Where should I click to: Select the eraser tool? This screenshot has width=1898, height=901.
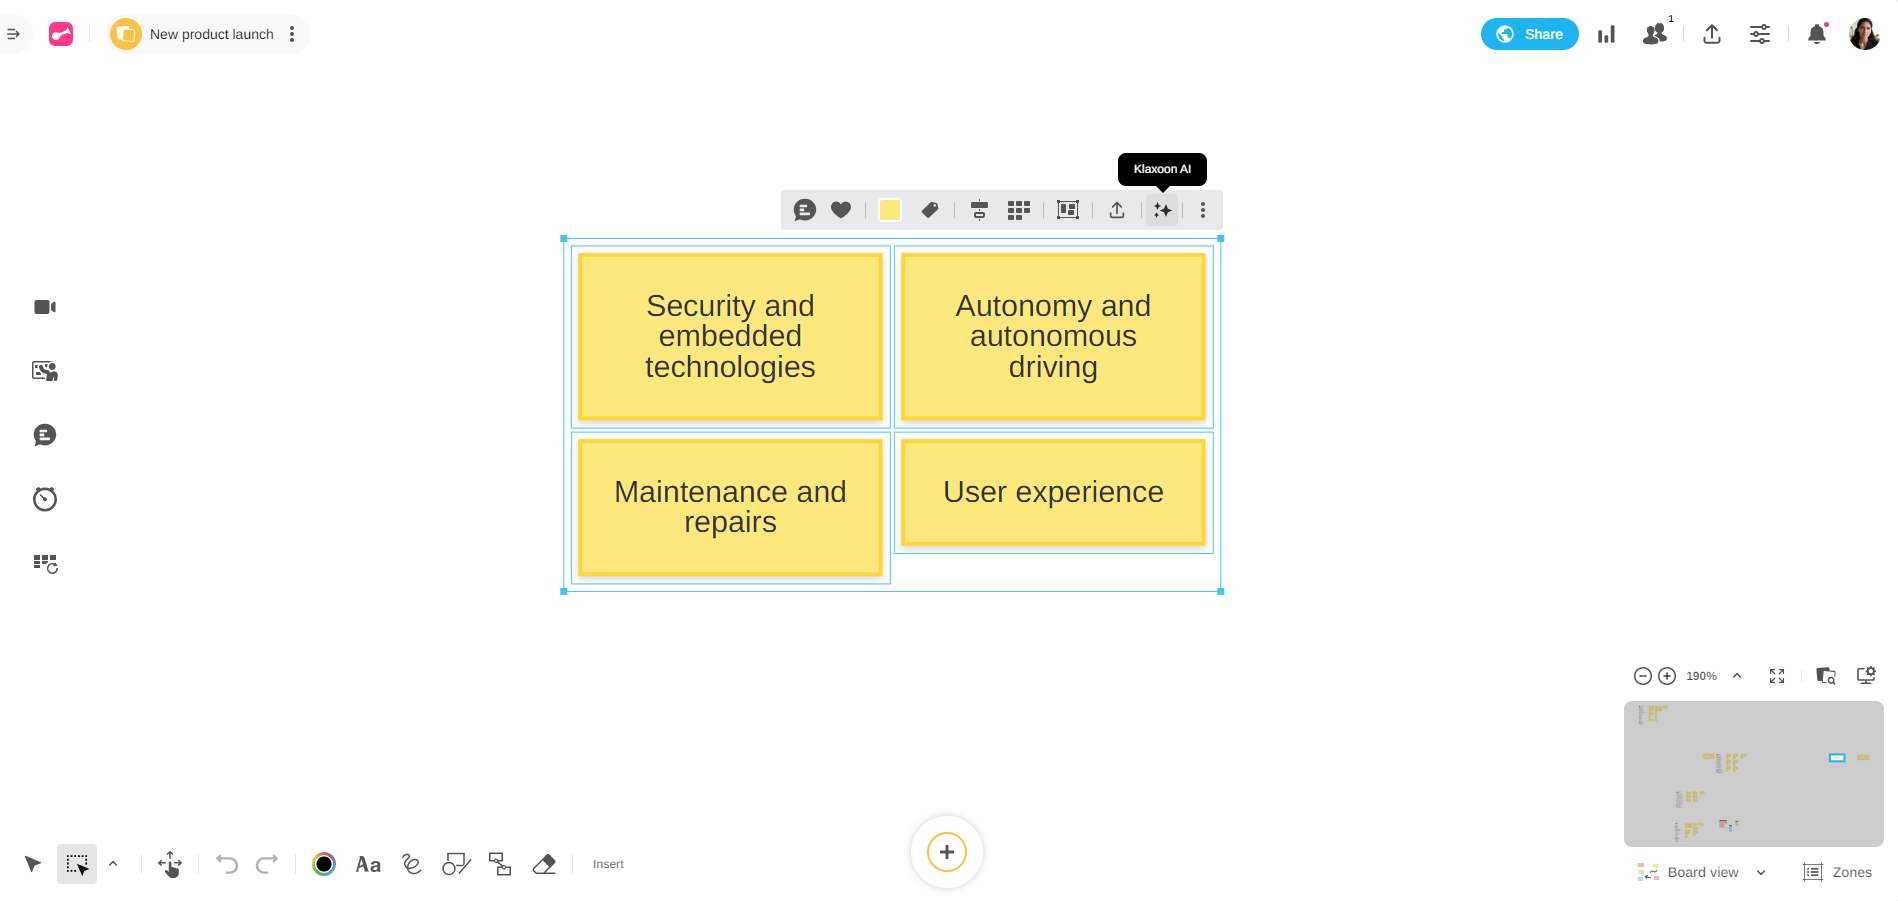click(544, 864)
